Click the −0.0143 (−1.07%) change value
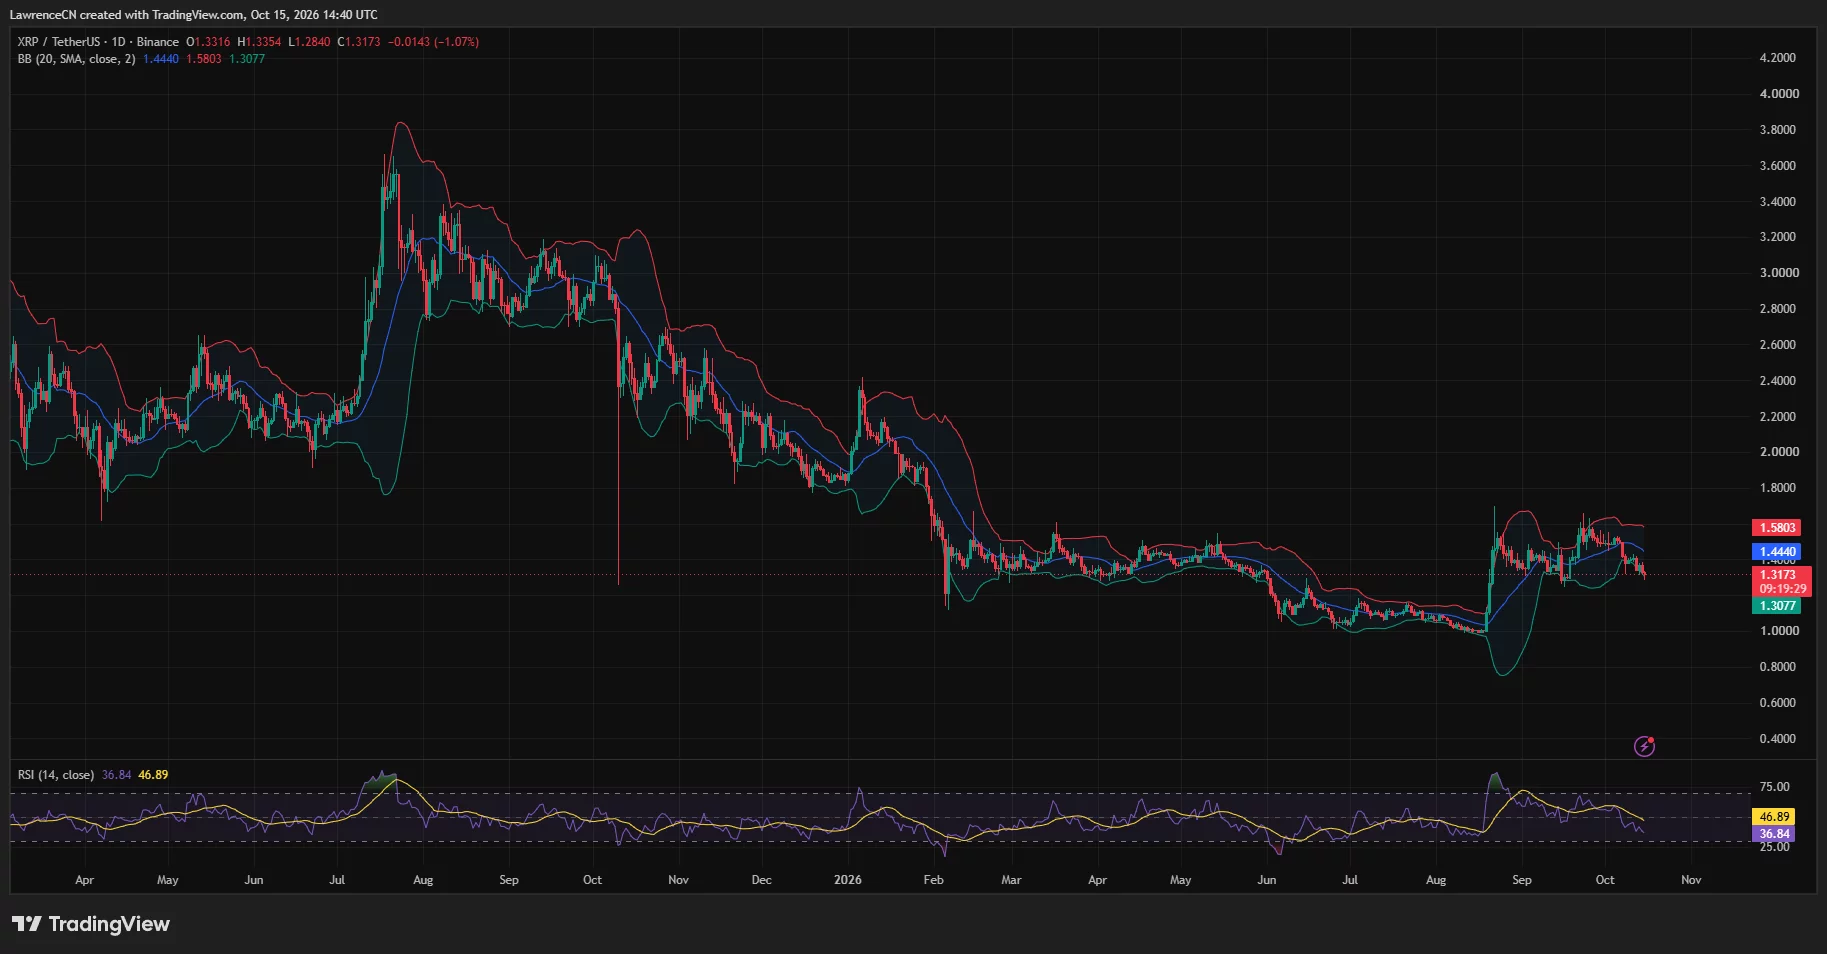The image size is (1827, 954). click(434, 42)
